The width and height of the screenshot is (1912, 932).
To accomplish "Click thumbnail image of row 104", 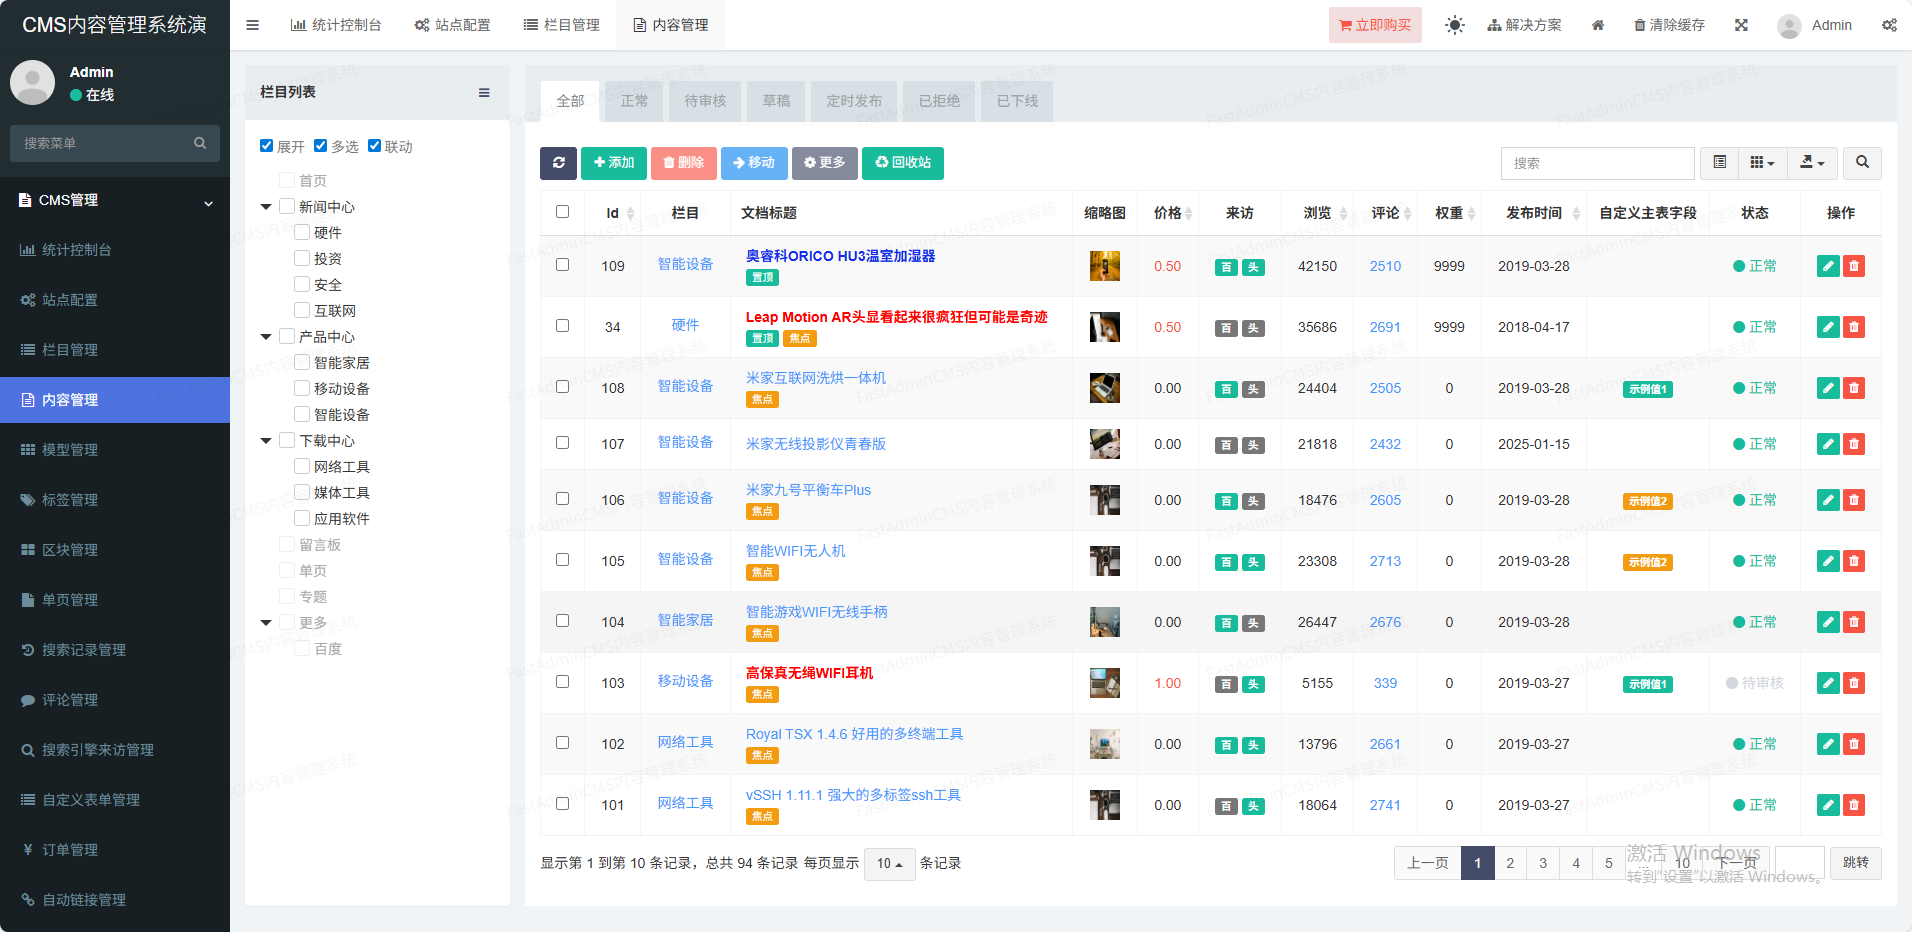I will [1104, 622].
